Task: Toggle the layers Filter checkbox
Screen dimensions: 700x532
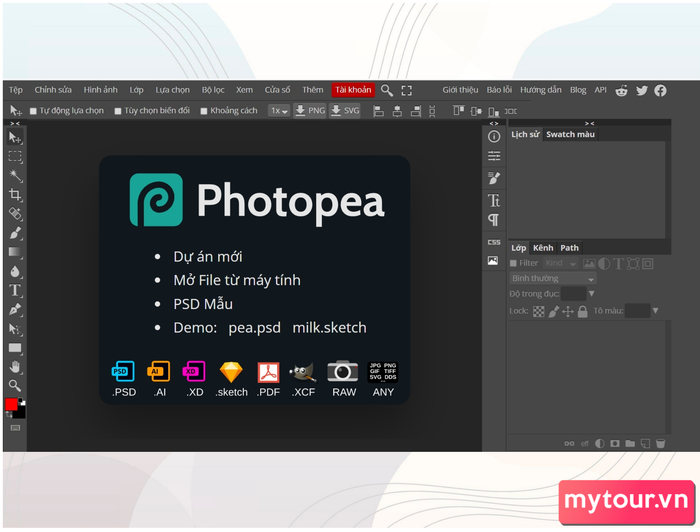Action: pos(513,263)
